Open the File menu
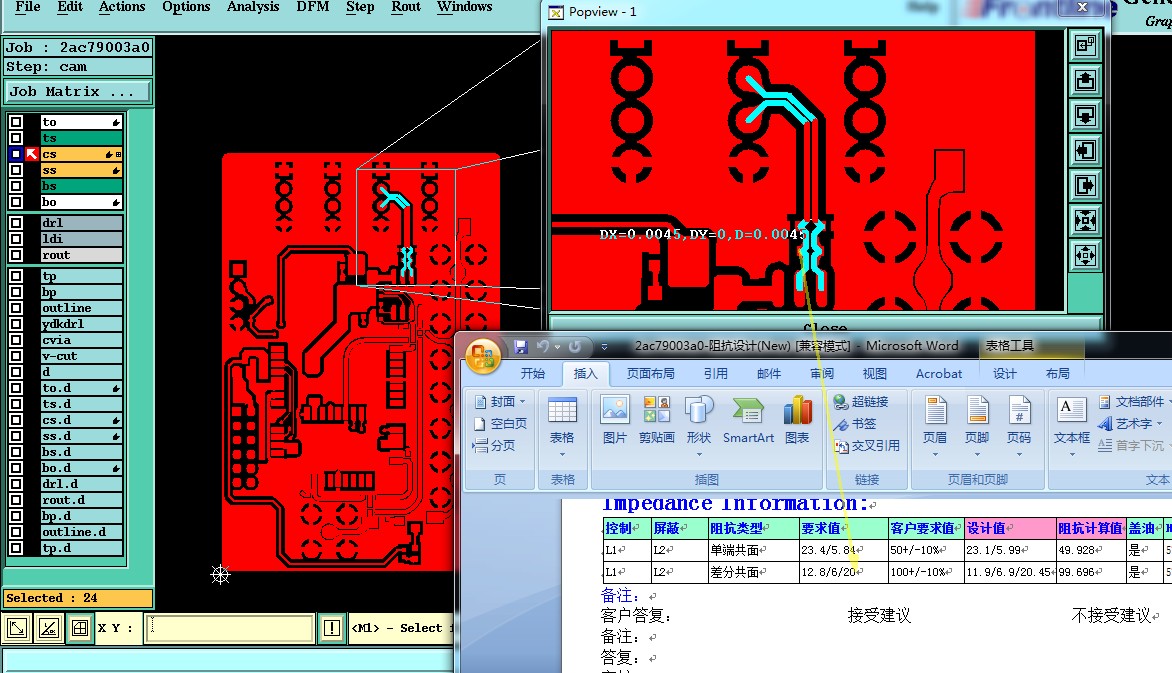1172x673 pixels. [x=28, y=7]
